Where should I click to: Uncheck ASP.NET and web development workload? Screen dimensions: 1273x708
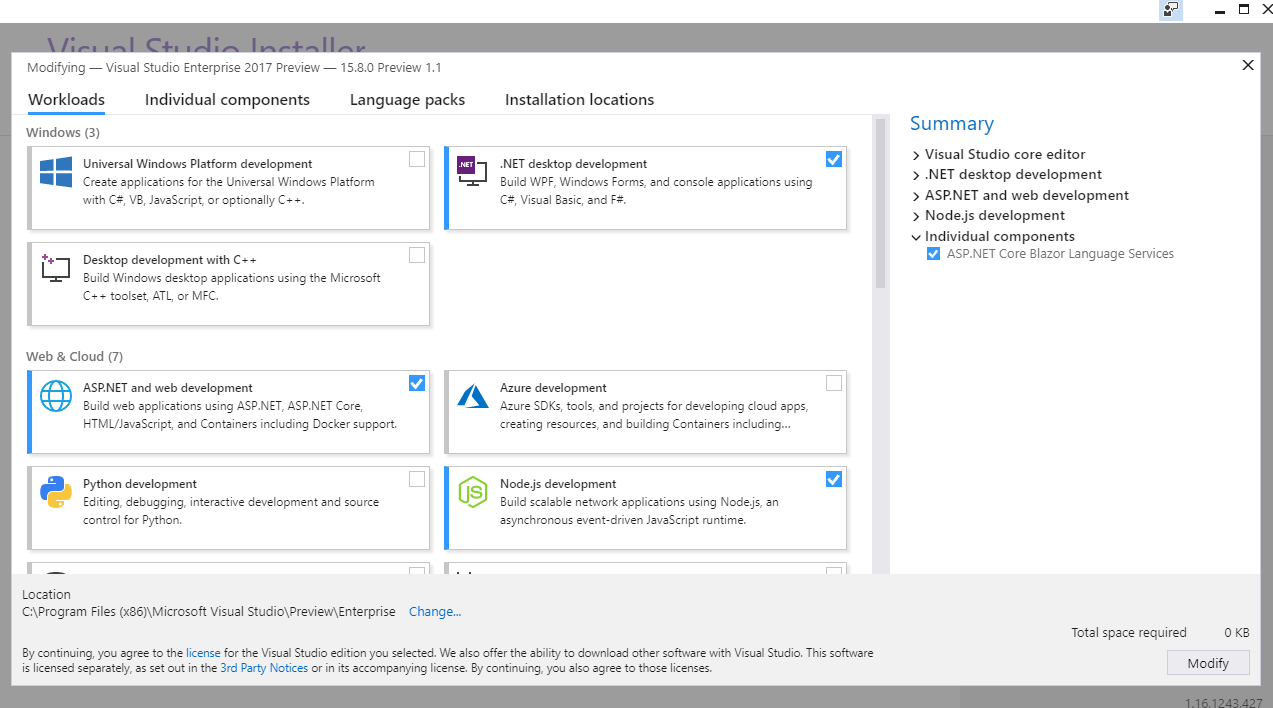pos(417,383)
